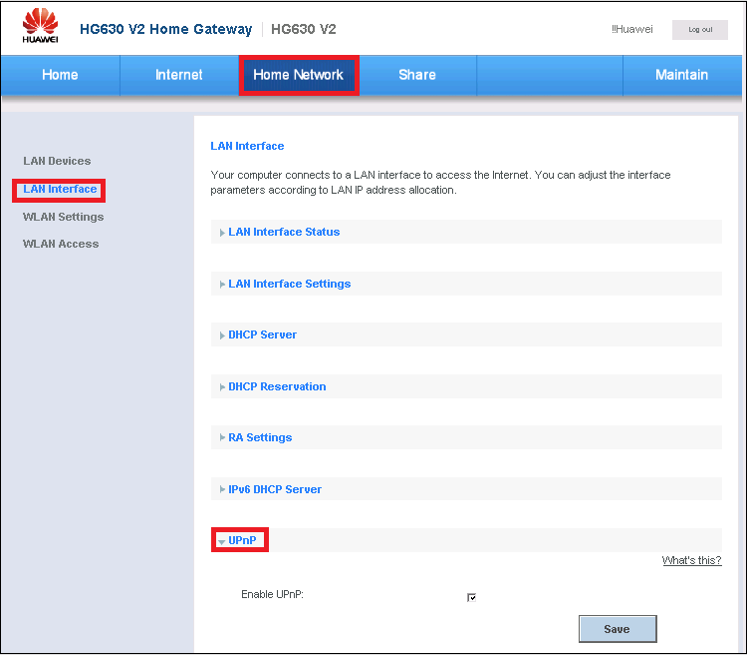Open WLAN Access in sidebar

(61, 244)
